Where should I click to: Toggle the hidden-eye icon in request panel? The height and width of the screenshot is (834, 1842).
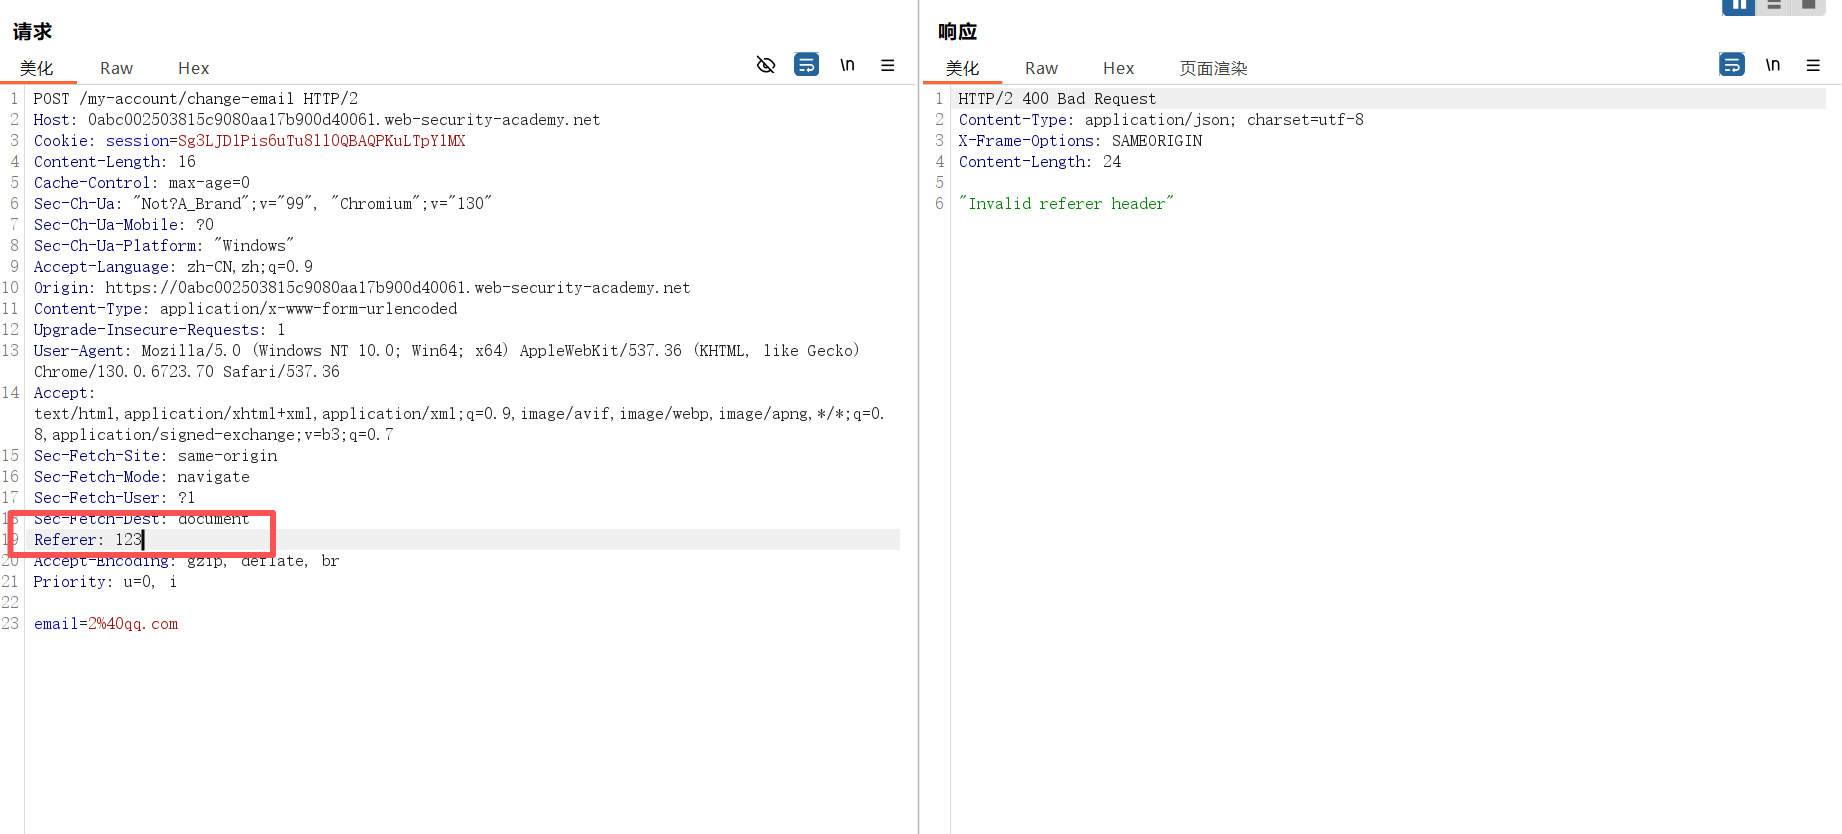point(766,65)
